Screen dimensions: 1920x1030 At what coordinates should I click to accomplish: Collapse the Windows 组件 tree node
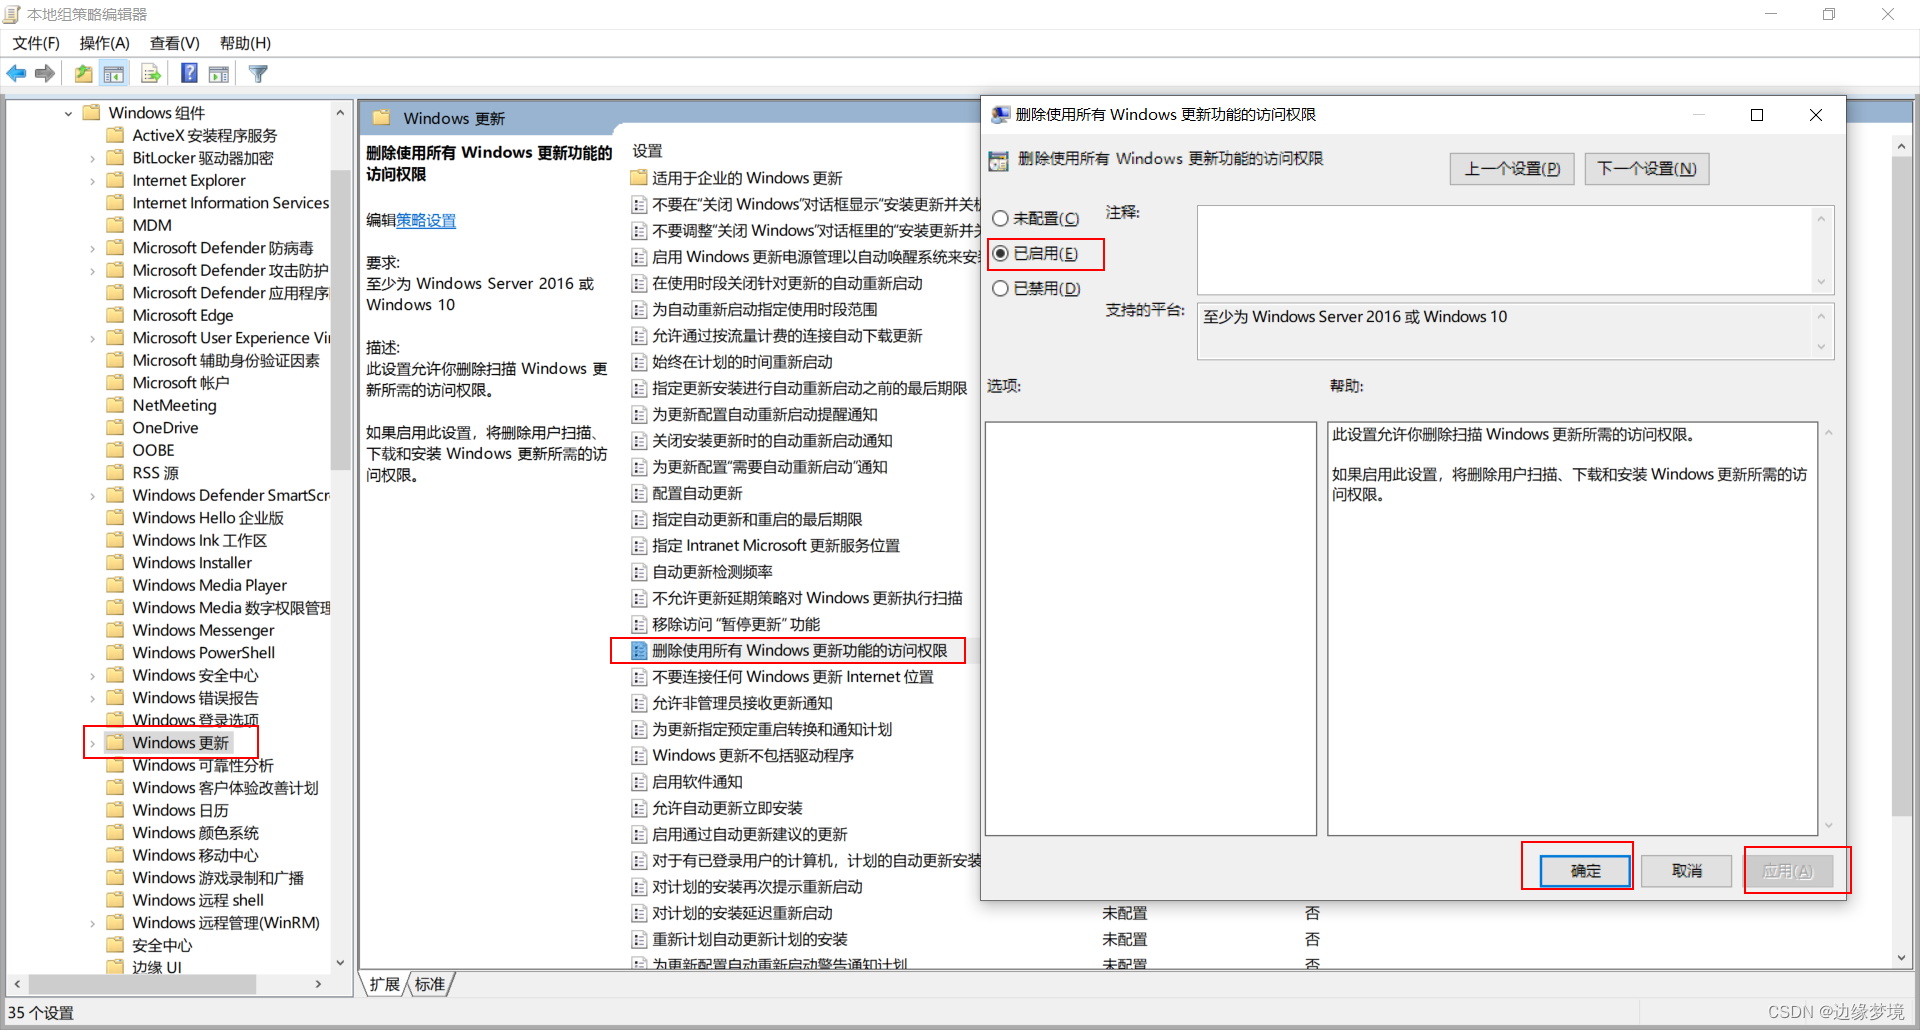[x=68, y=113]
